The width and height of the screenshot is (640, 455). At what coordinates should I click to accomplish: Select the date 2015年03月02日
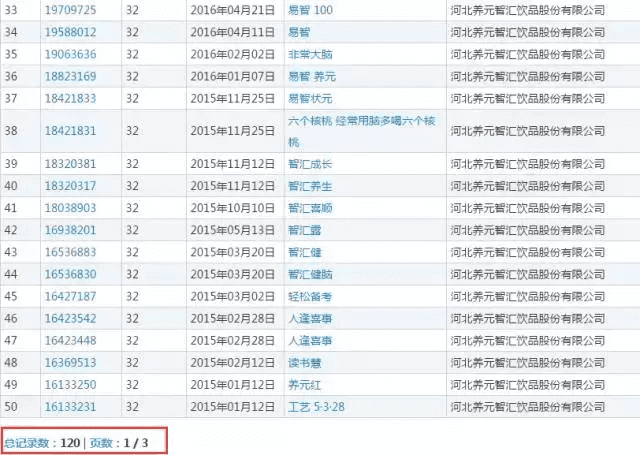tap(233, 296)
